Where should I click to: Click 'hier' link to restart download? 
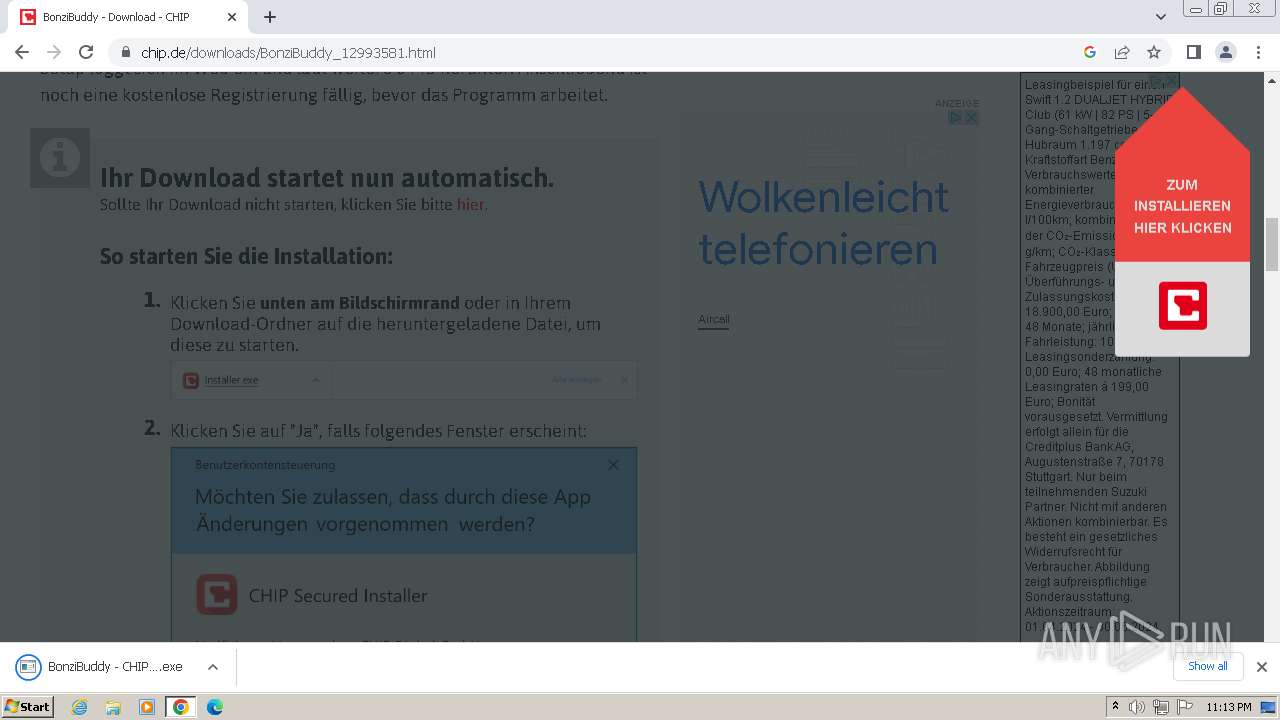470,205
